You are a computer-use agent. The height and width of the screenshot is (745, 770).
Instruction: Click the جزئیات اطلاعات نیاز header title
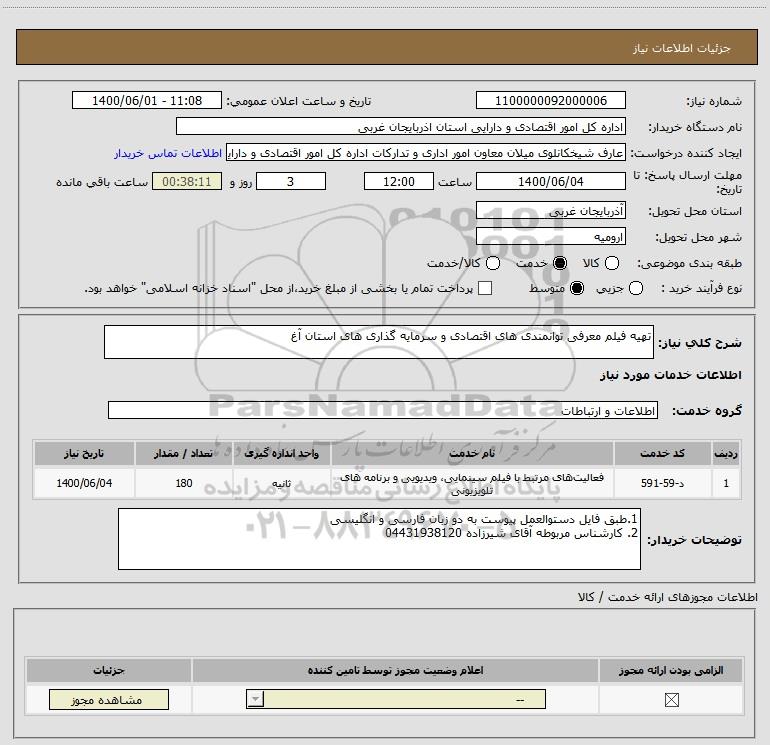pos(681,48)
